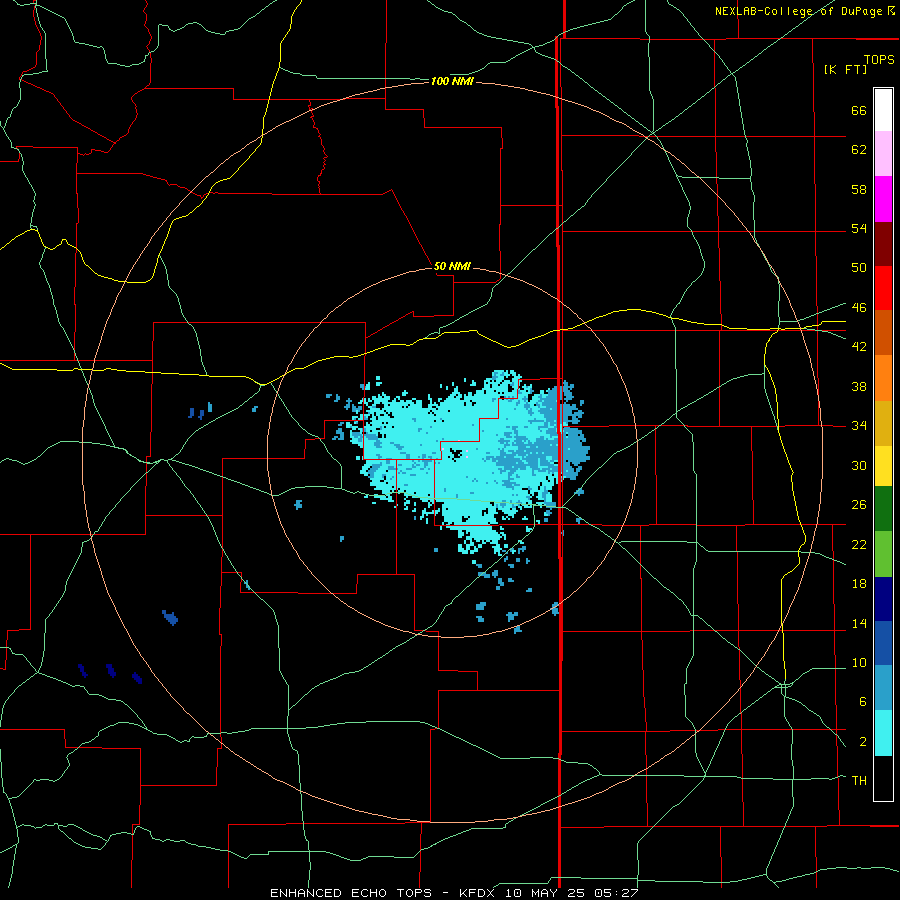900x900 pixels.
Task: Click the '22' legend value
Action: (x=859, y=544)
